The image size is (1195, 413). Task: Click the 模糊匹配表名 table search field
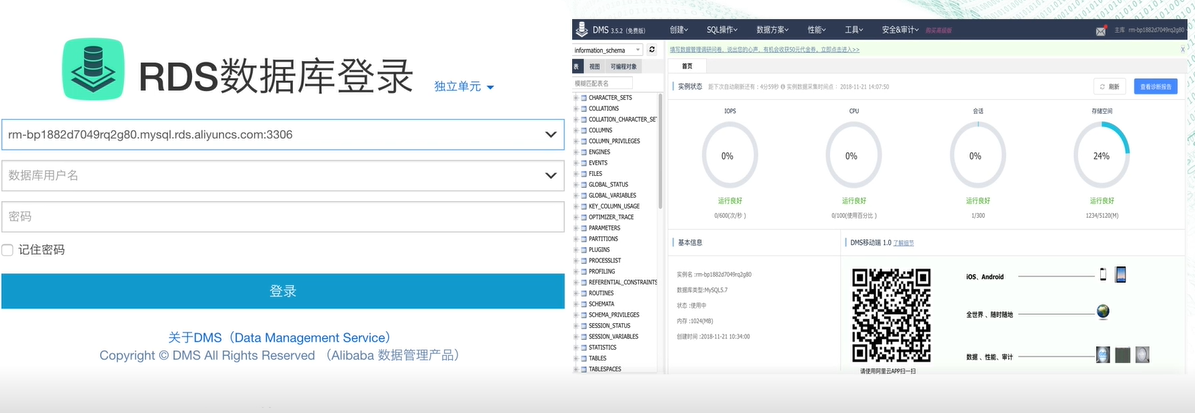point(602,83)
